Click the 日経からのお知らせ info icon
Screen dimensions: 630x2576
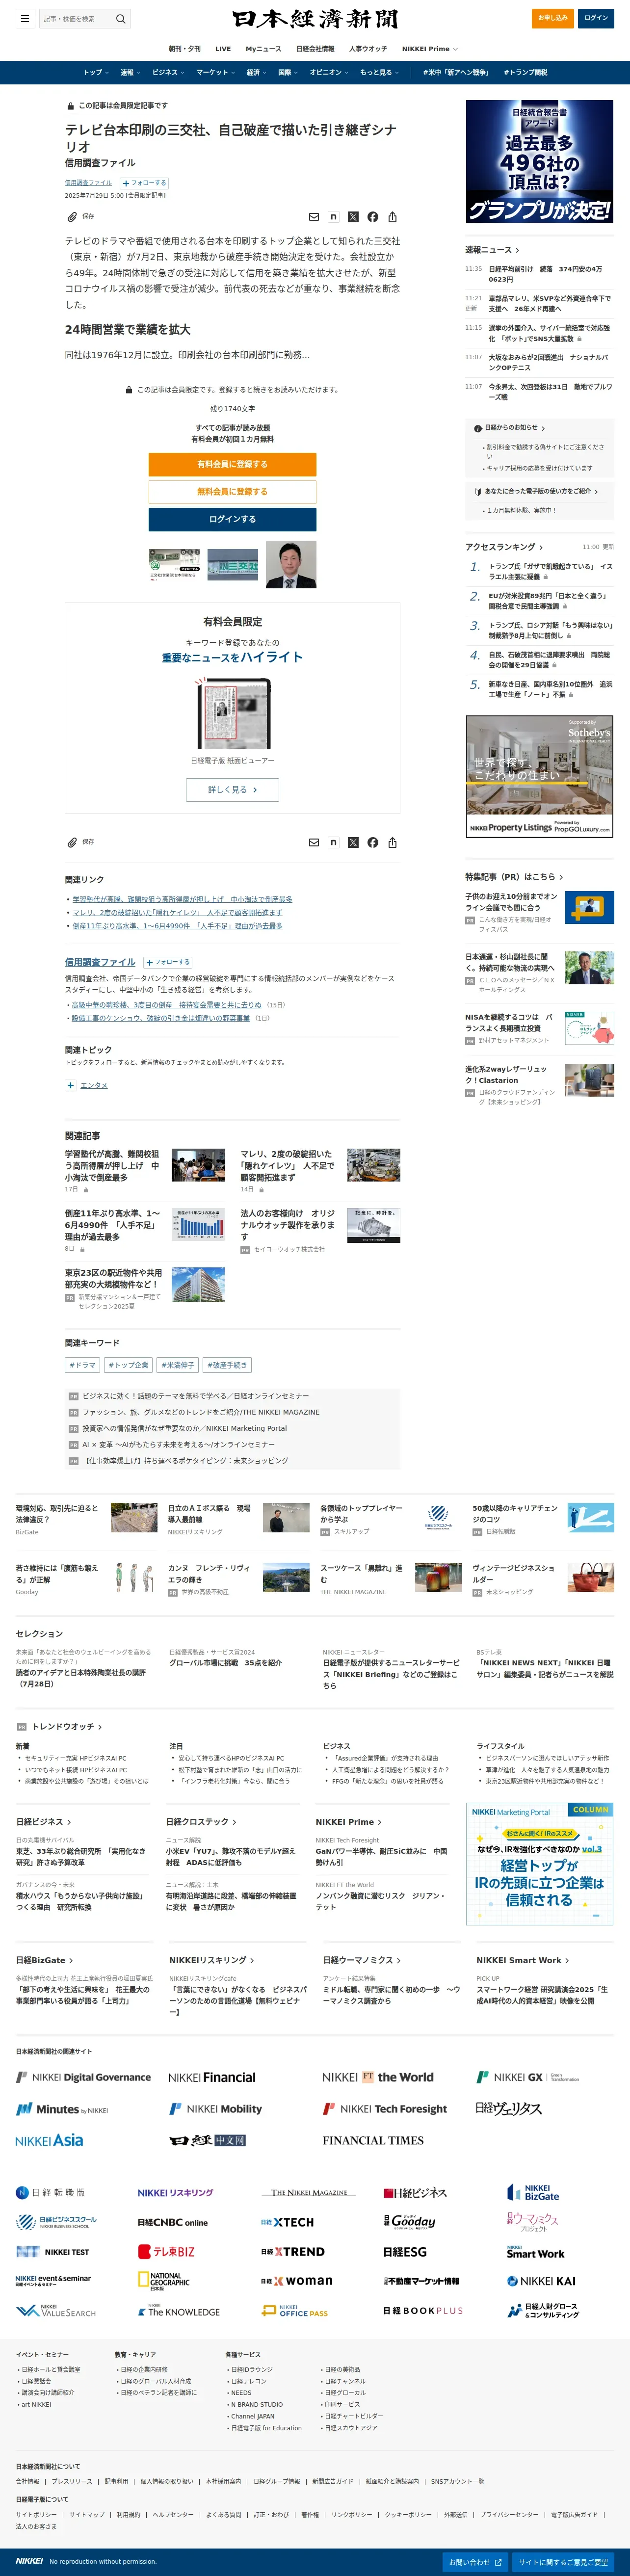pos(478,428)
